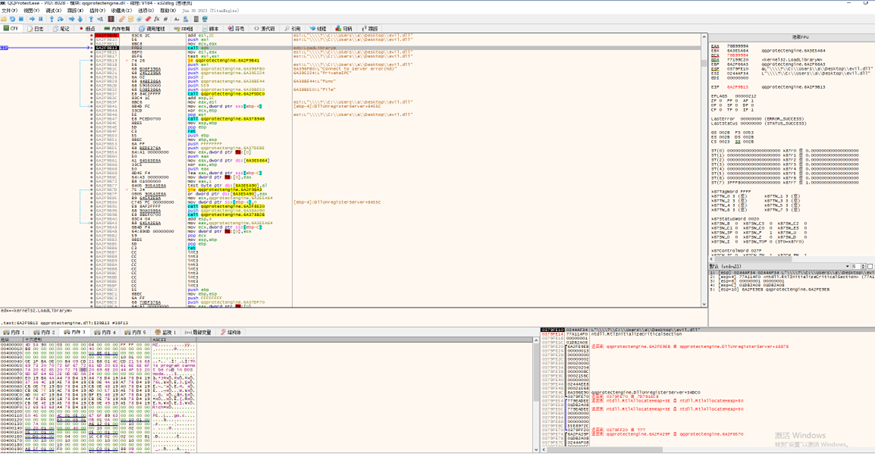875x454 pixels.
Task: Open the 文件 (File) menu
Action: (9, 11)
